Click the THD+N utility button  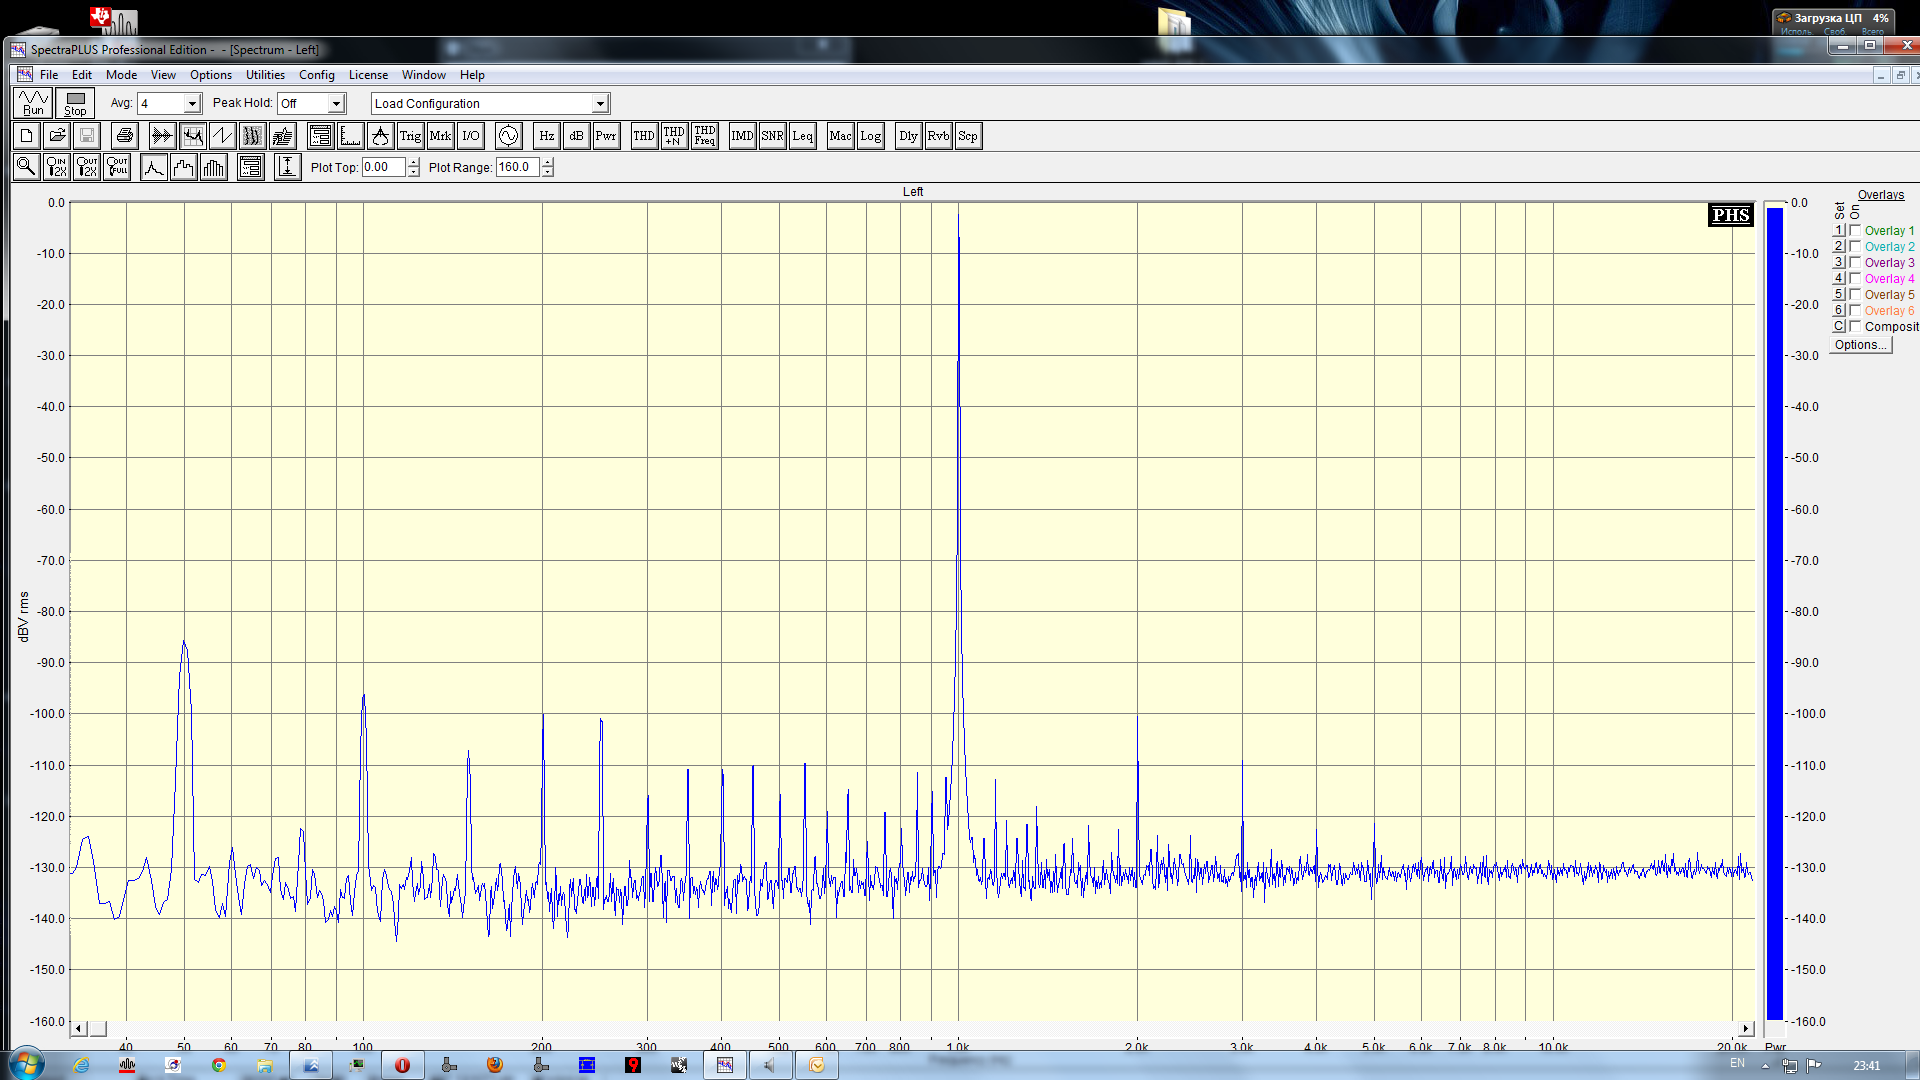pos(674,136)
